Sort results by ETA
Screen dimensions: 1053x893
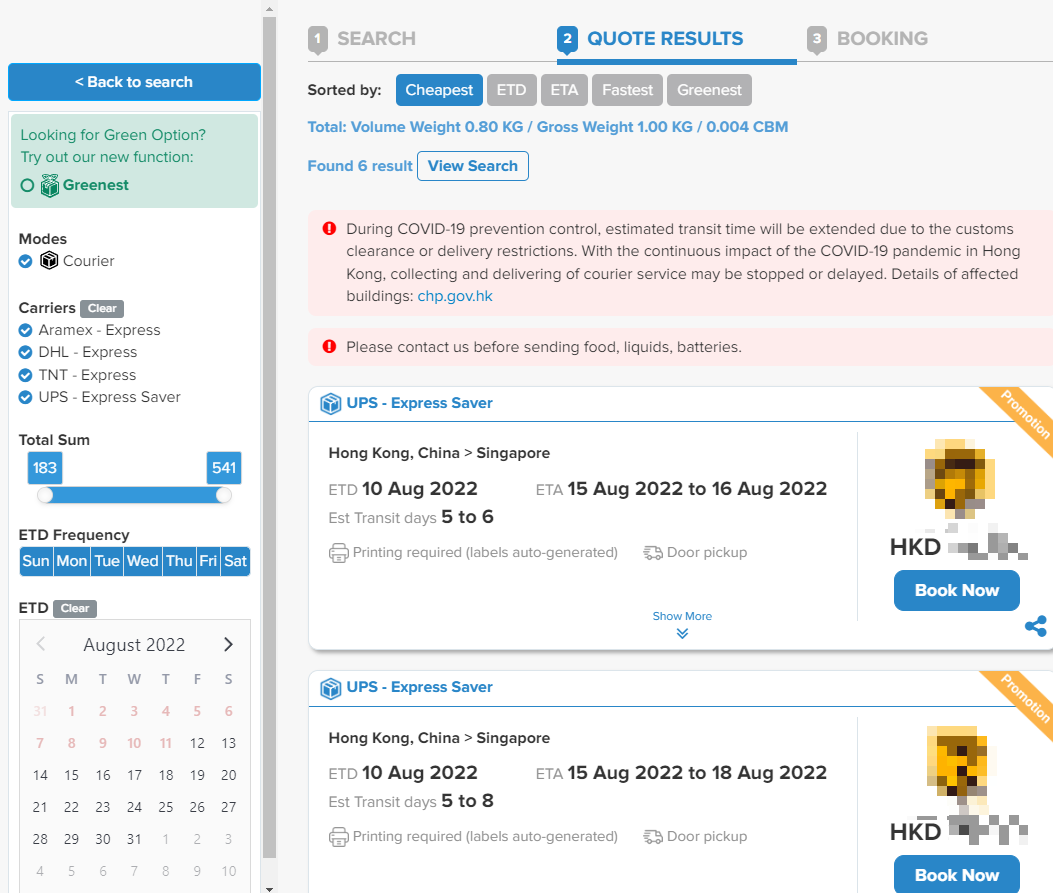pyautogui.click(x=564, y=90)
